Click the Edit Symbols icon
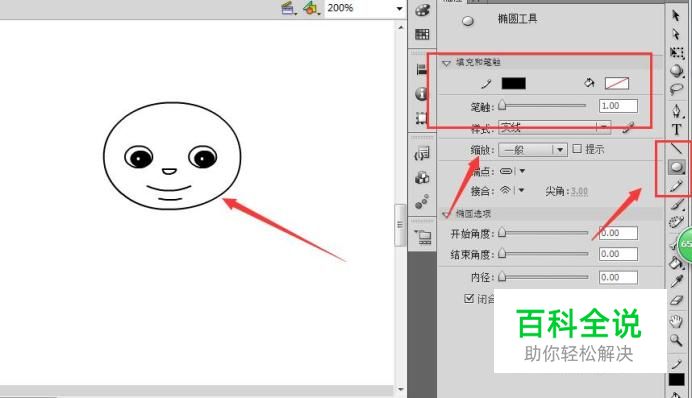The width and height of the screenshot is (692, 398). (x=311, y=8)
